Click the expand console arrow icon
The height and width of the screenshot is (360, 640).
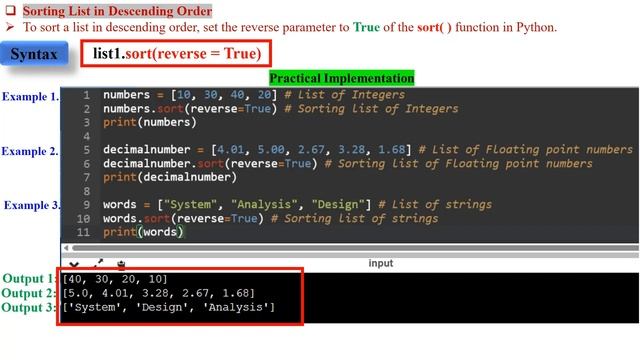[x=98, y=264]
